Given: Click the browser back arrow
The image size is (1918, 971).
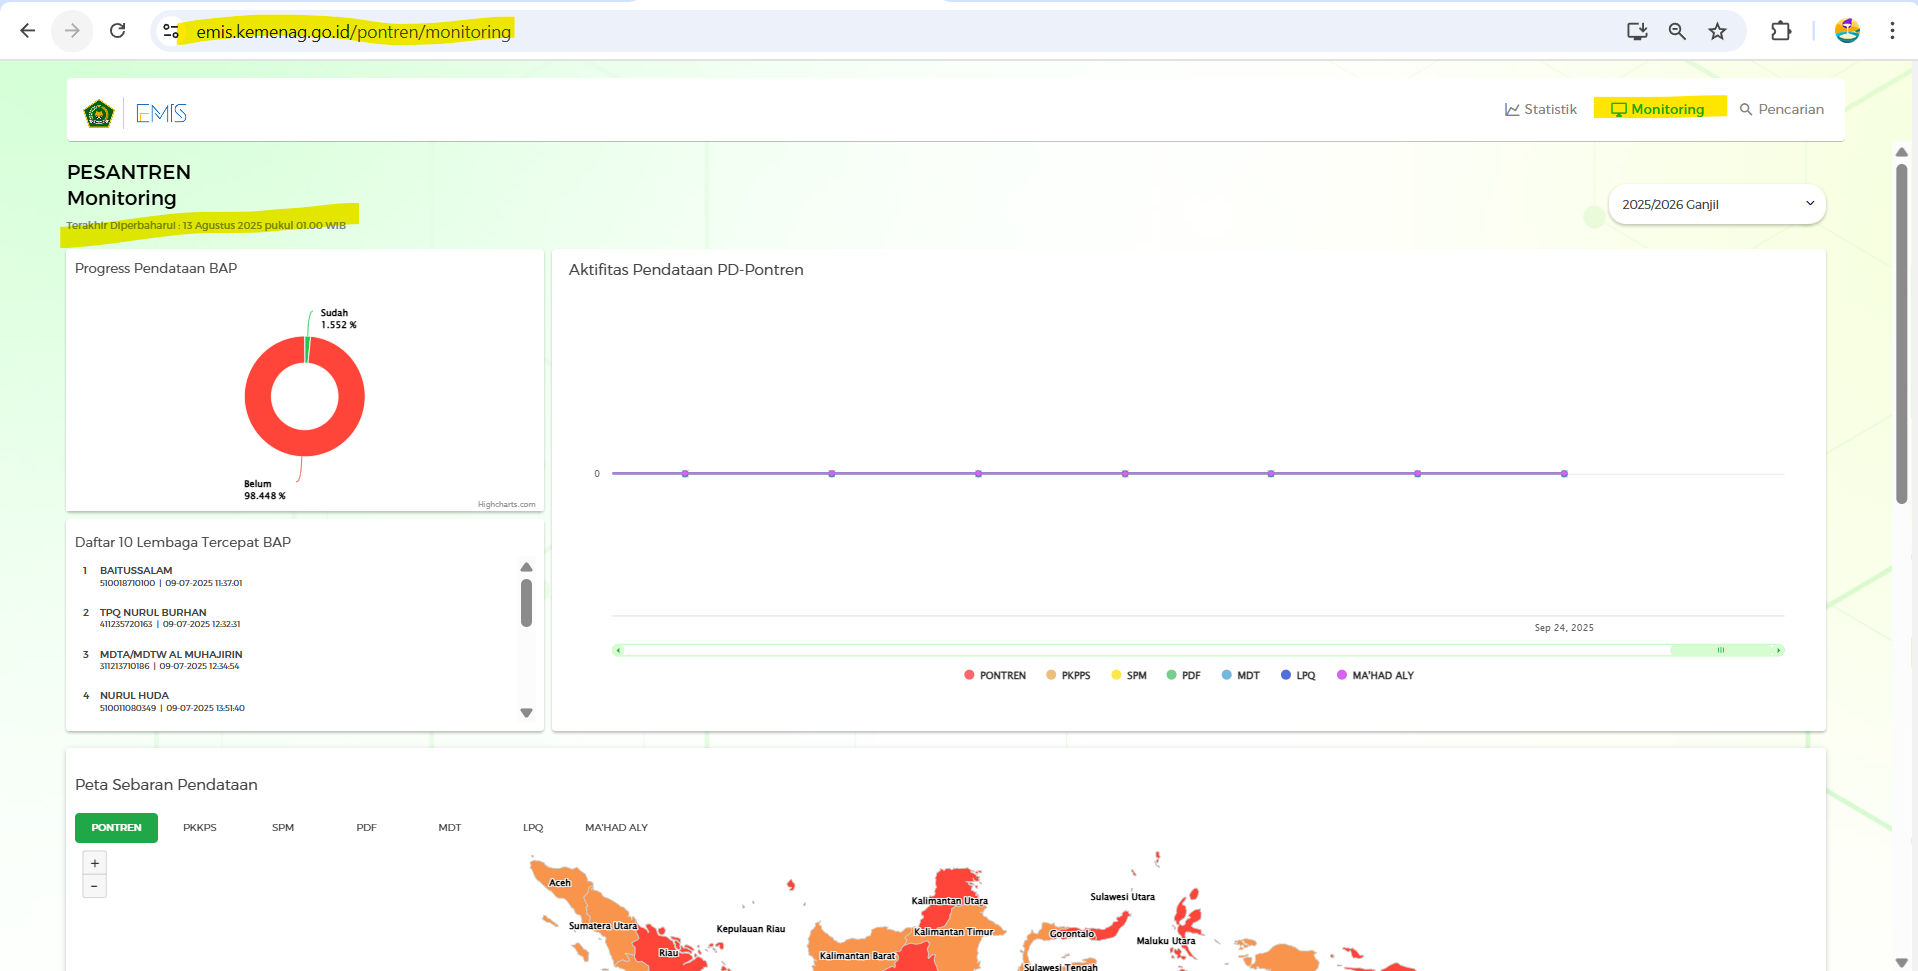Looking at the screenshot, I should click(28, 31).
